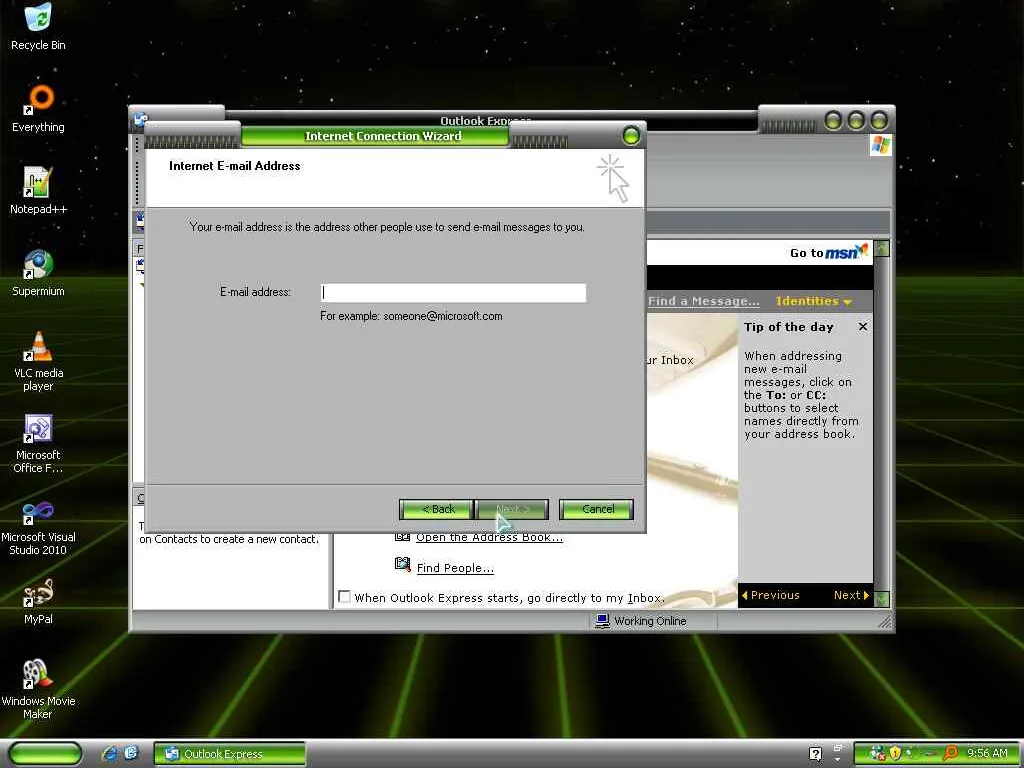
Task: Open the Microsoft Office shortcut icon
Action: pos(38,443)
